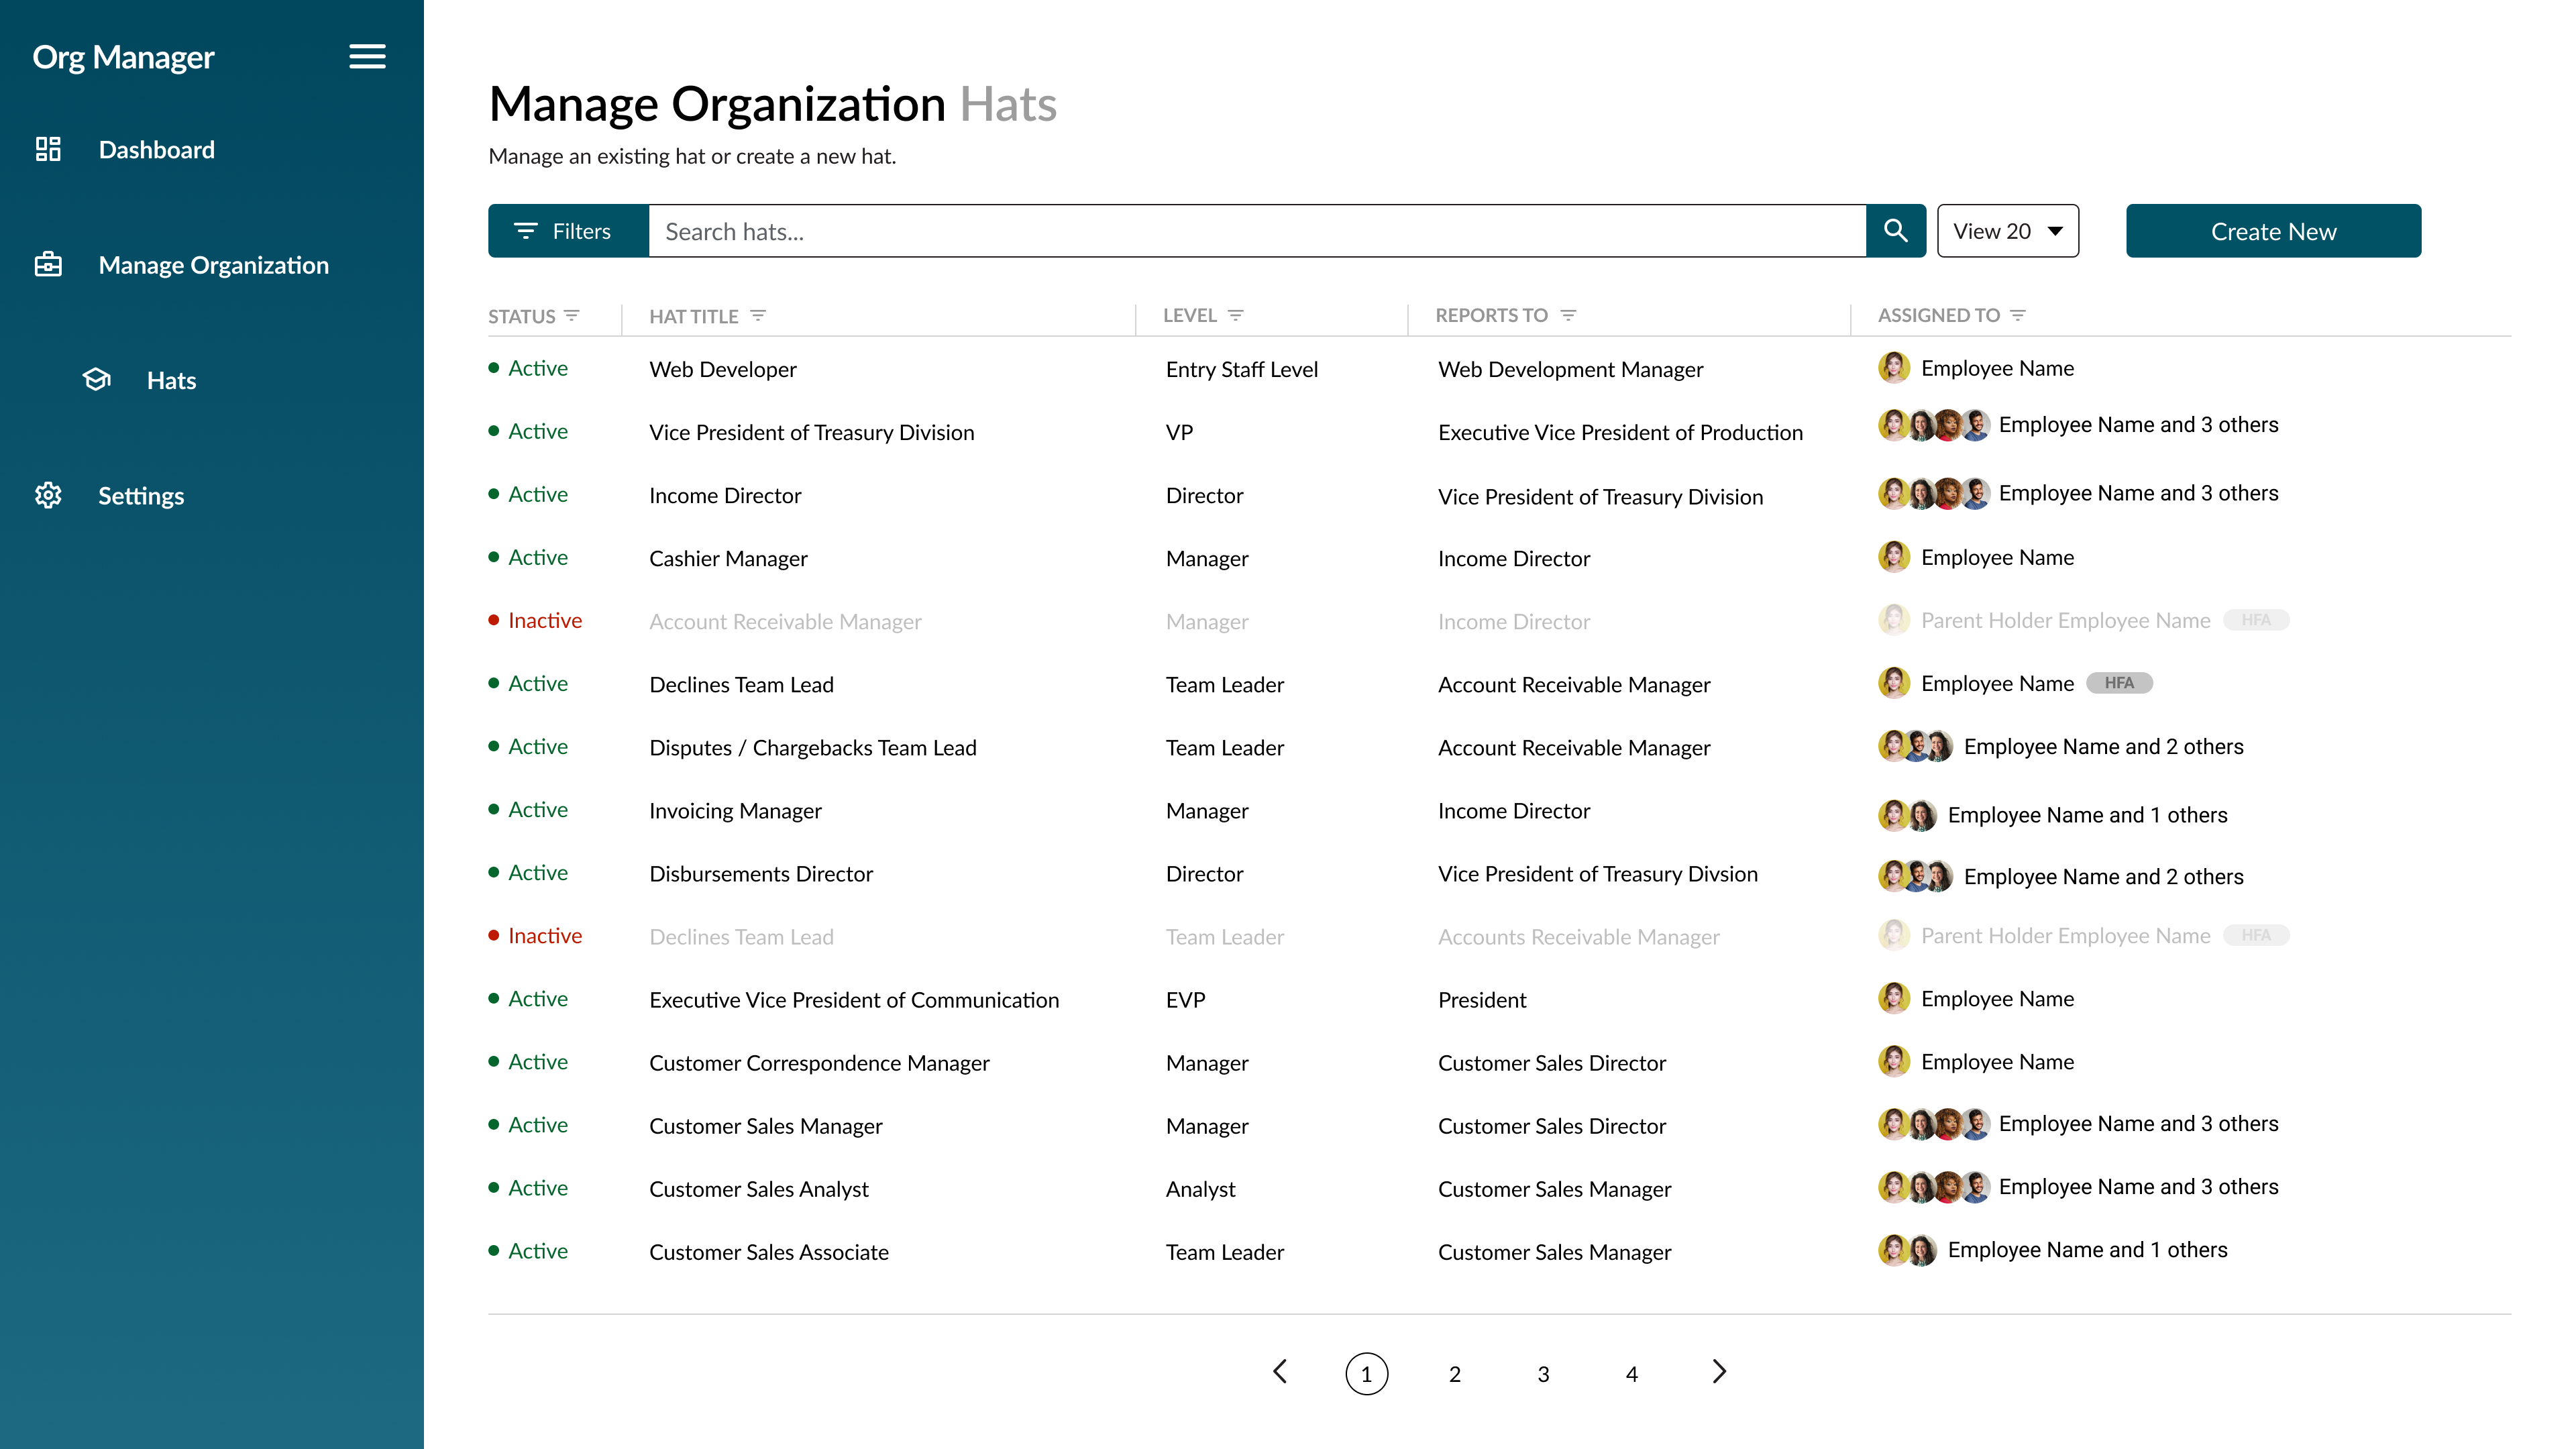This screenshot has height=1449, width=2576.
Task: Click the Create New button
Action: [x=2273, y=231]
